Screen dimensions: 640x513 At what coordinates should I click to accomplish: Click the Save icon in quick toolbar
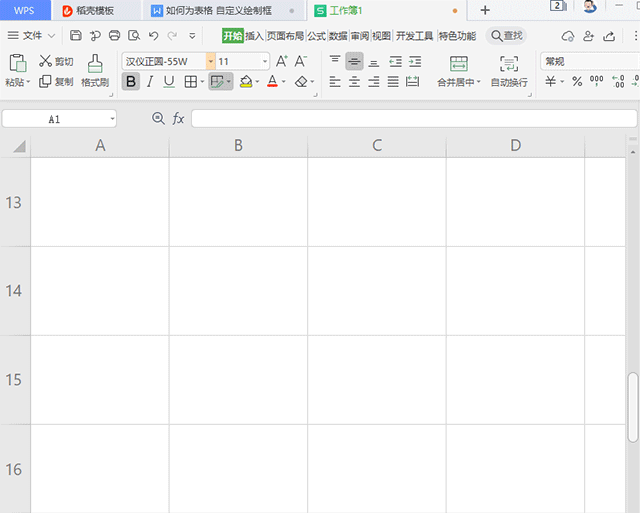pyautogui.click(x=76, y=36)
